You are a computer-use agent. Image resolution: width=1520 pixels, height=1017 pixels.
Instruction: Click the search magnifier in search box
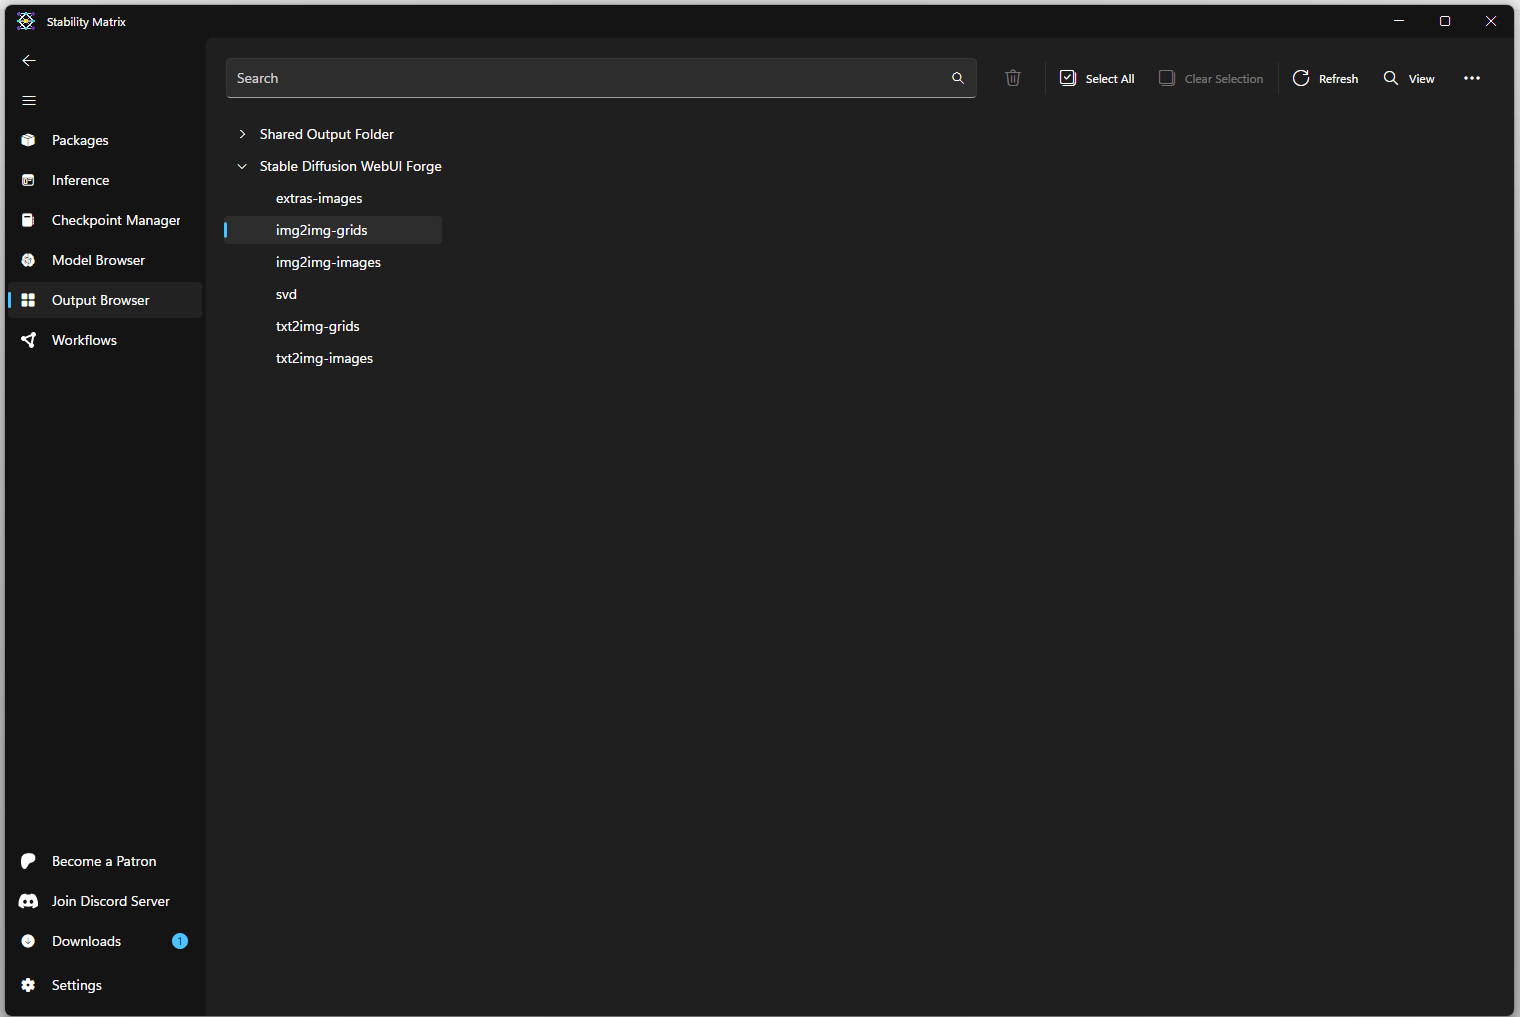tap(958, 78)
